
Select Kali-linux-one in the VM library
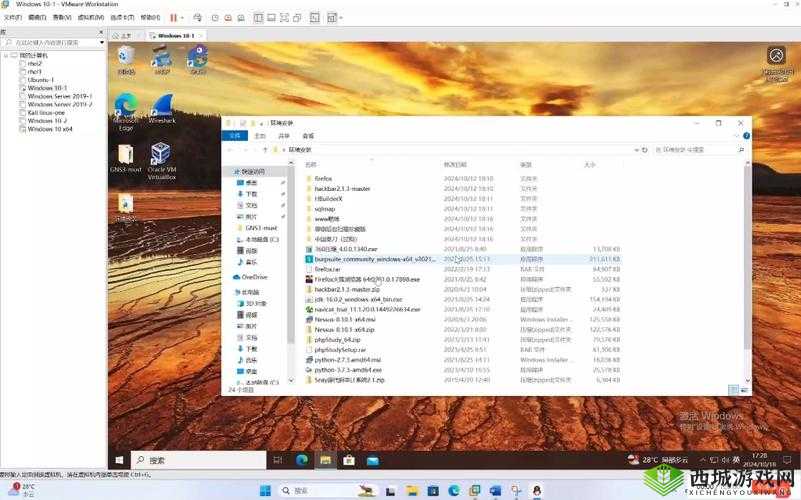point(46,113)
